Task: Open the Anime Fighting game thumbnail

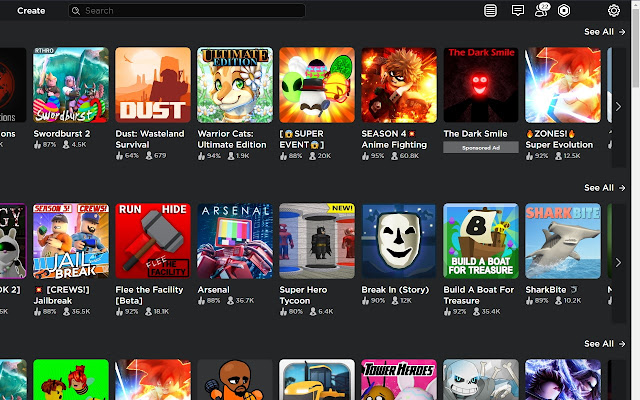Action: (x=399, y=85)
